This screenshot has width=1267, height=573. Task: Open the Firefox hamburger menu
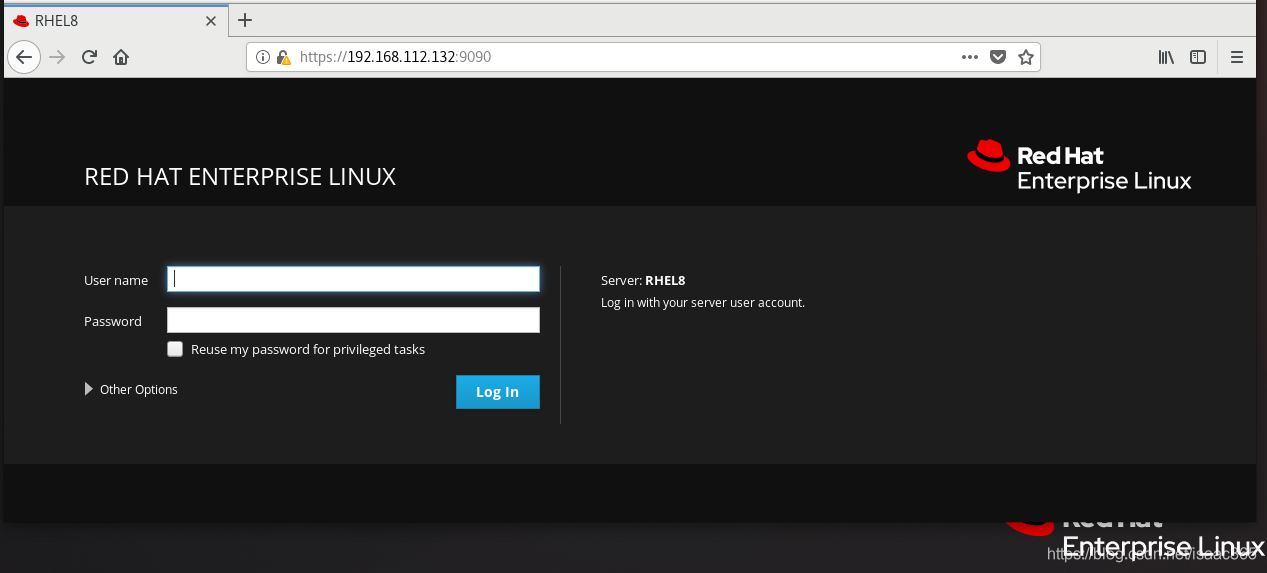click(x=1237, y=57)
